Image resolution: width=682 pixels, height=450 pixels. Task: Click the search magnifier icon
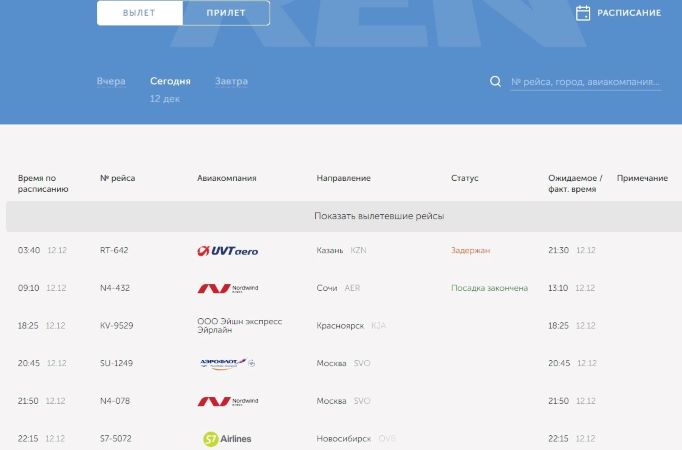click(x=495, y=82)
